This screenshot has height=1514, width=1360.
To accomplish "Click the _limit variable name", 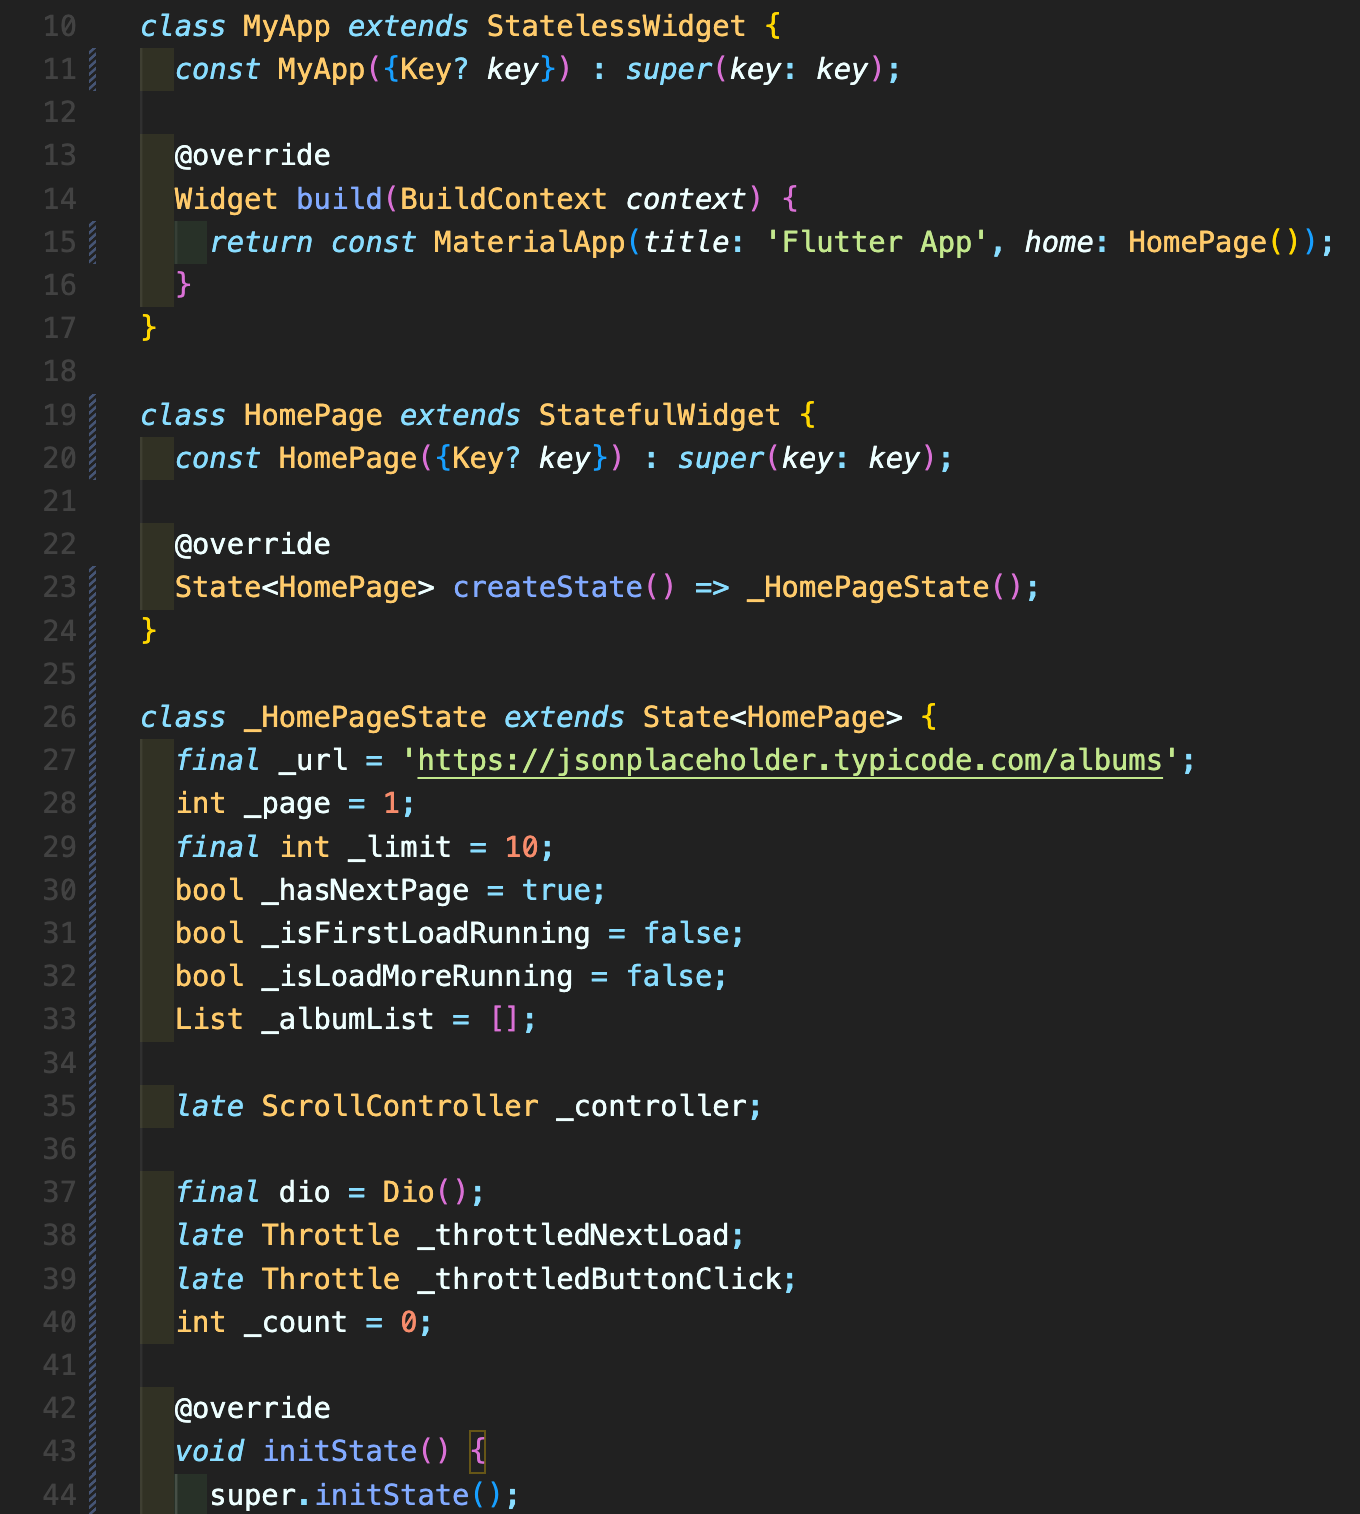I will click(x=400, y=847).
